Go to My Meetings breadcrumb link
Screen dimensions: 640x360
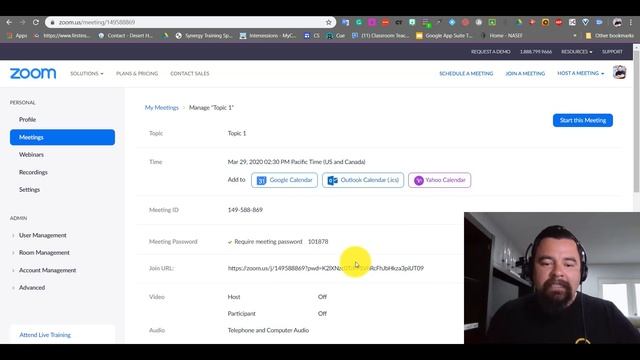point(162,108)
